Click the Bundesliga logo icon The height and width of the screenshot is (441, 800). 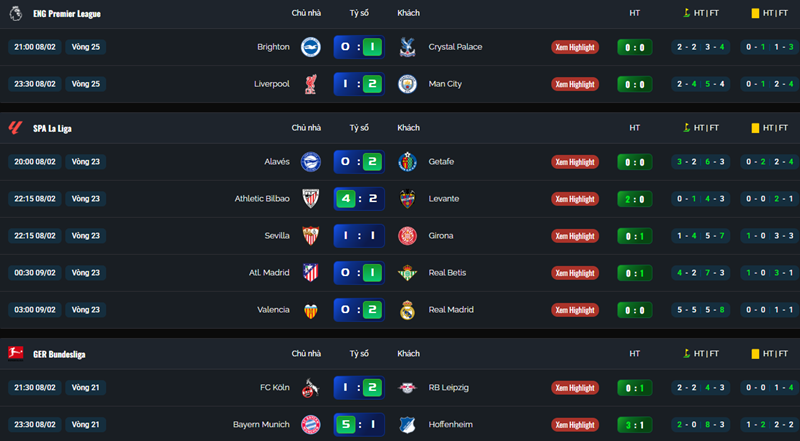pos(15,353)
